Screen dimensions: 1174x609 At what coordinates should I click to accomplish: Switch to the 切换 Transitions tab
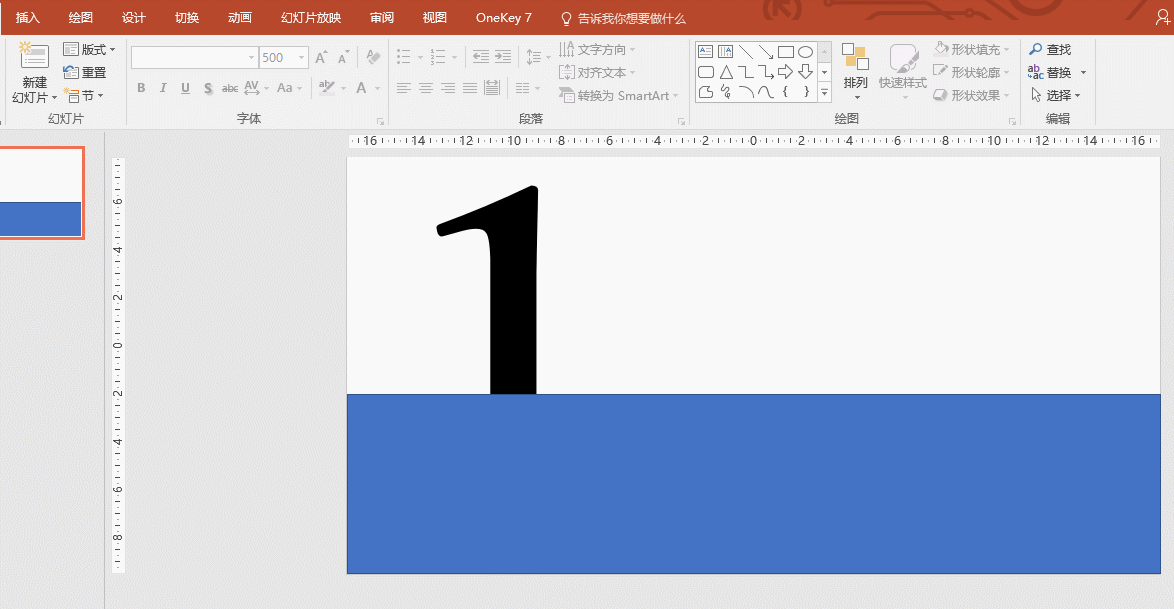[x=187, y=17]
